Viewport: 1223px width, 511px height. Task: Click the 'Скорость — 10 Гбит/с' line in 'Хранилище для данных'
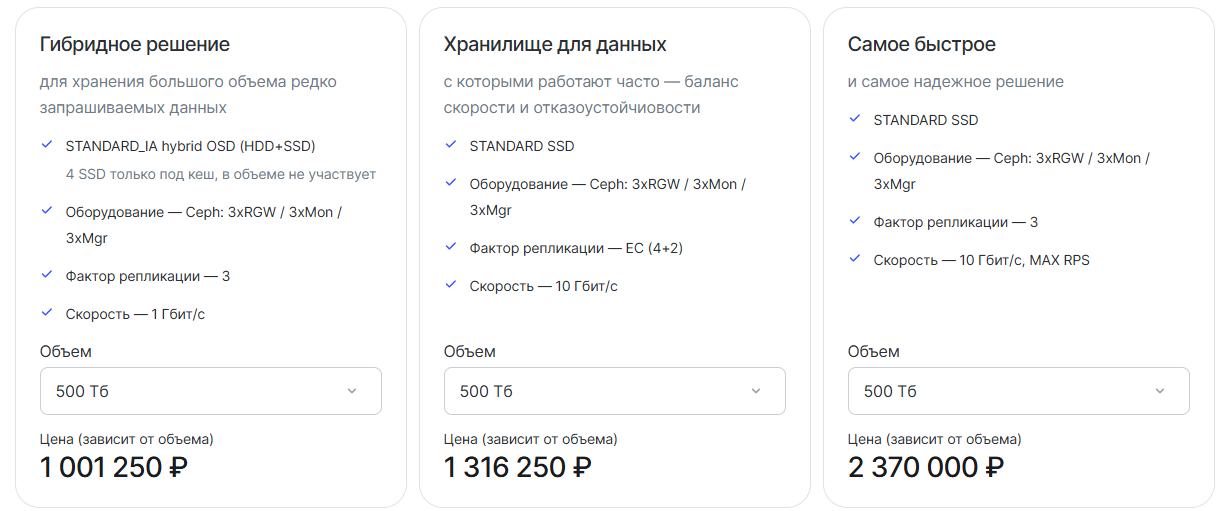[x=544, y=286]
